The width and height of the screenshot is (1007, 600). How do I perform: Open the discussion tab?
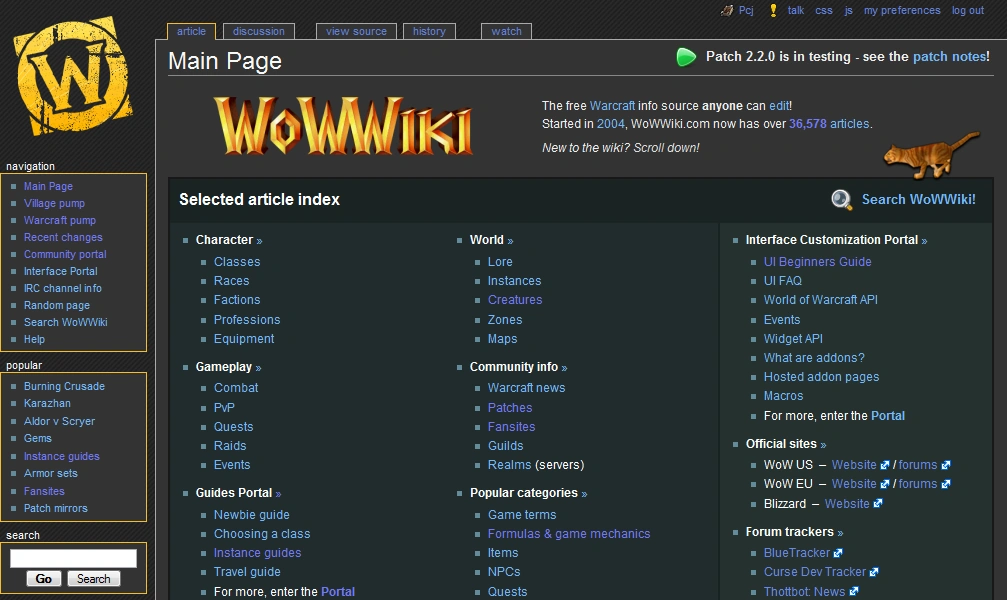point(259,31)
